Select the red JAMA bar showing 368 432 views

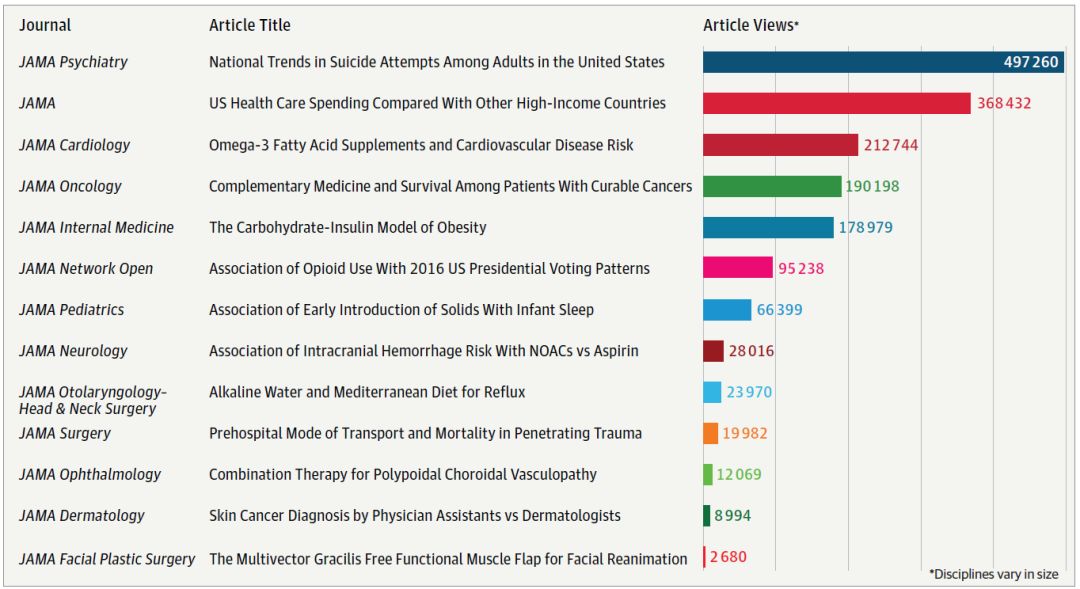(836, 103)
